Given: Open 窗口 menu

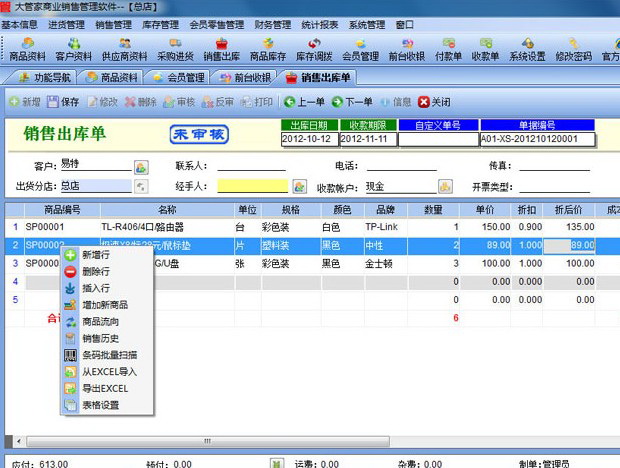Looking at the screenshot, I should pos(405,25).
